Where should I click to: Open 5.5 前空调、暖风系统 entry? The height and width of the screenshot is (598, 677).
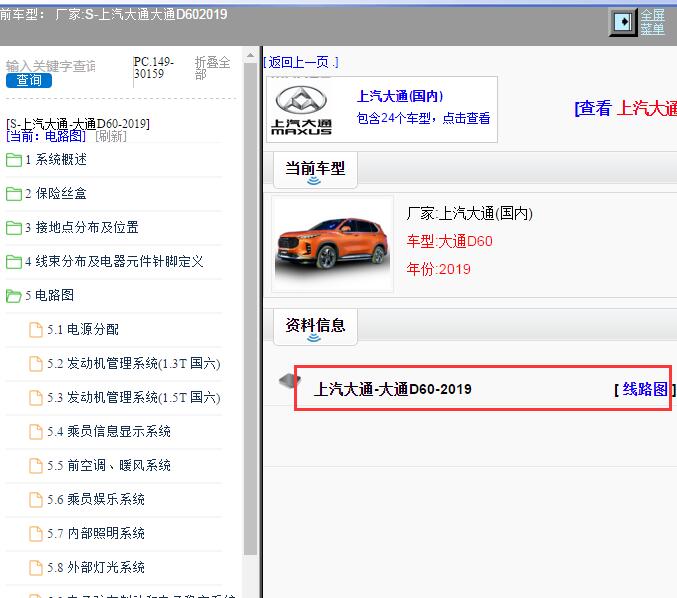tap(109, 465)
